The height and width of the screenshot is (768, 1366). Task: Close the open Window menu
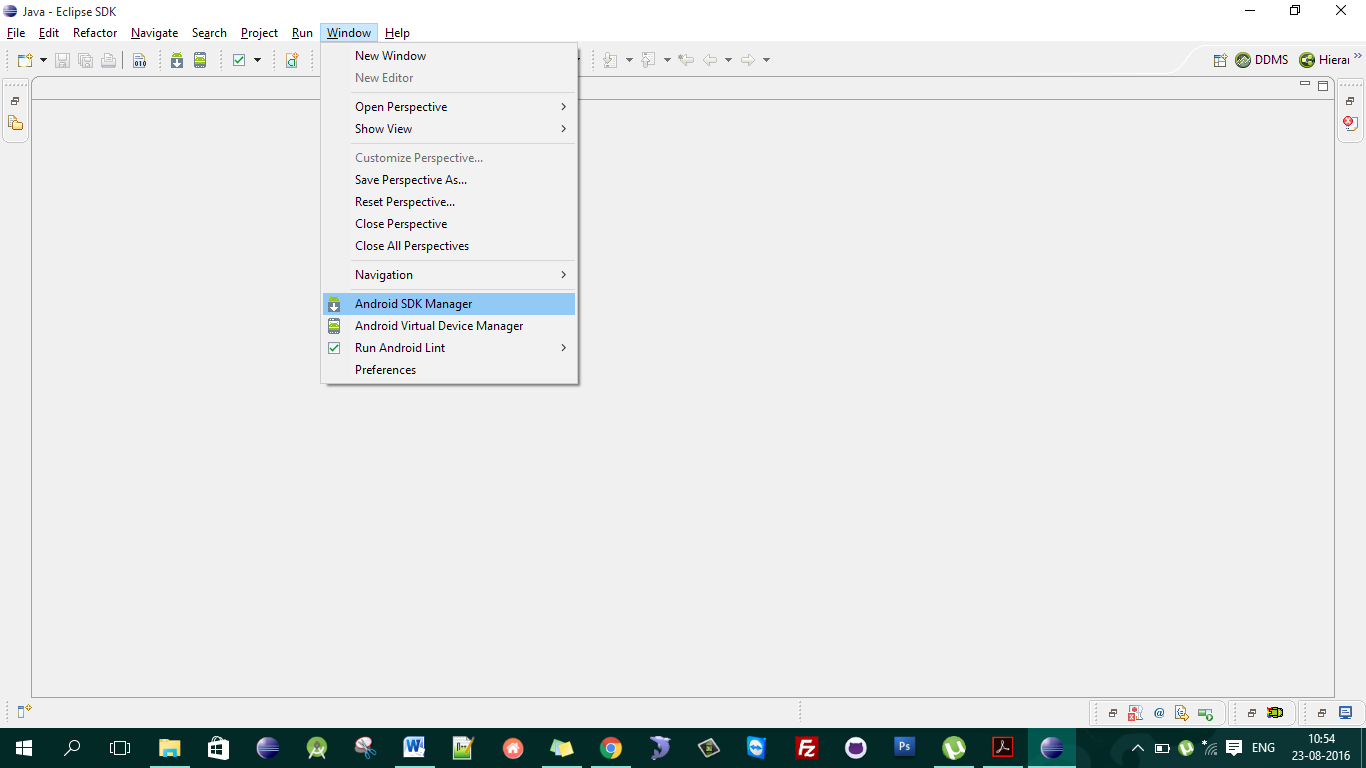[x=349, y=33]
